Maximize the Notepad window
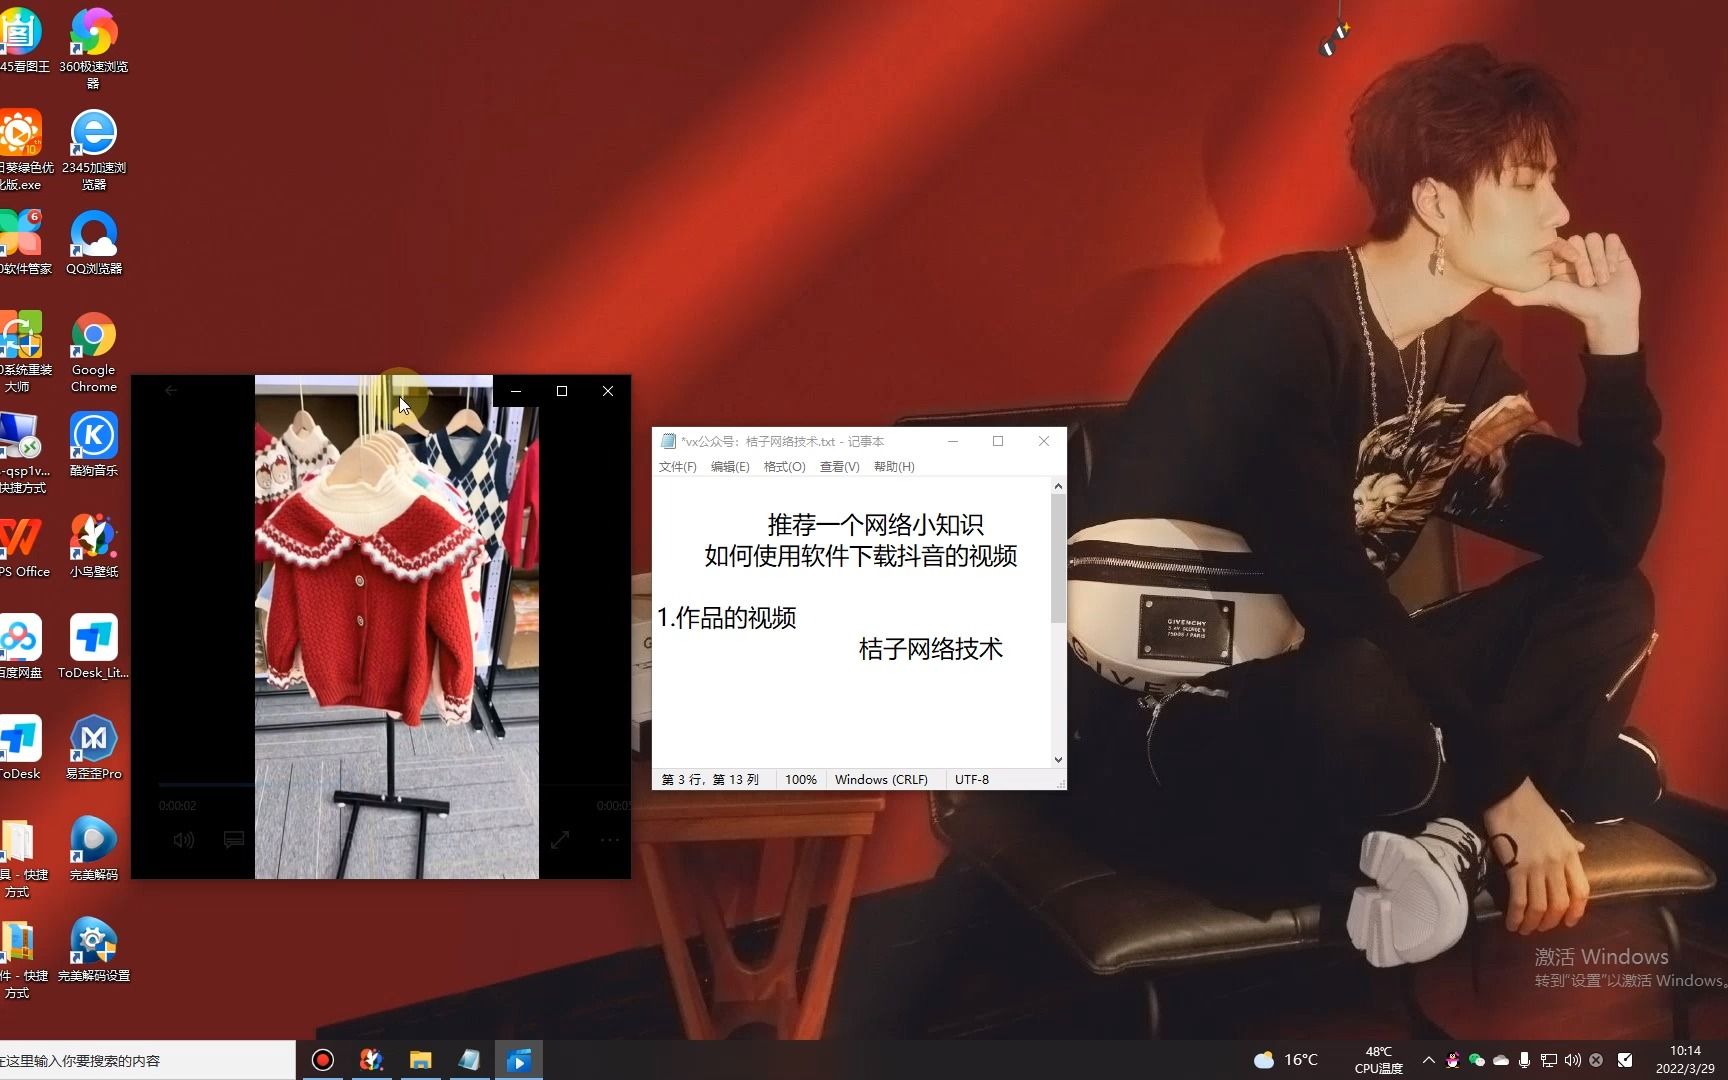1728x1080 pixels. pyautogui.click(x=998, y=441)
